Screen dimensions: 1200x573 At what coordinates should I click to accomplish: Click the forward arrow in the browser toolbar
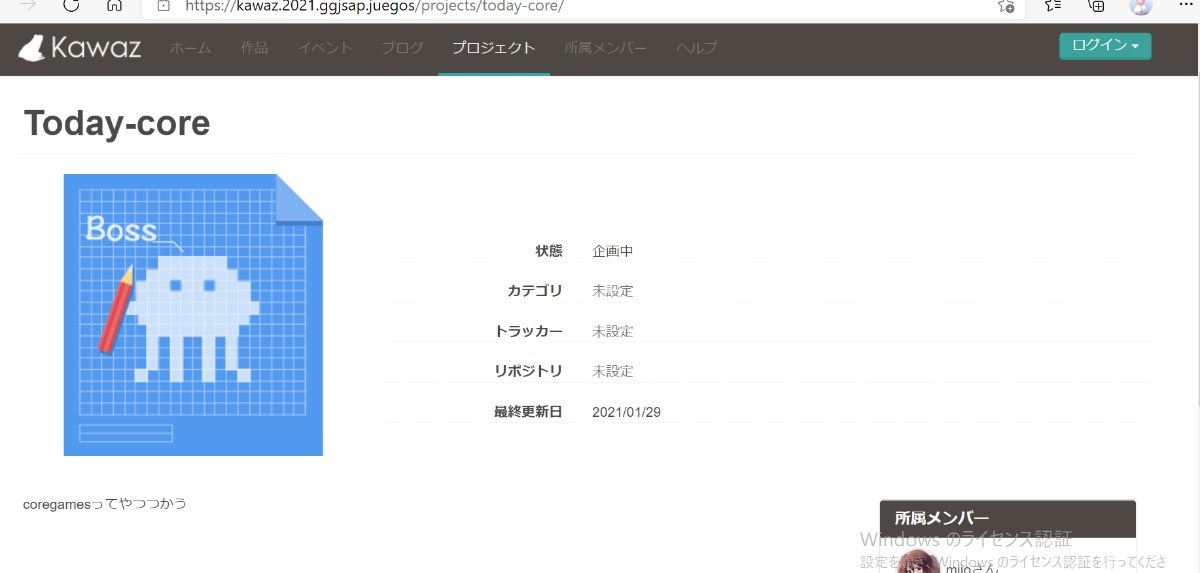point(29,5)
